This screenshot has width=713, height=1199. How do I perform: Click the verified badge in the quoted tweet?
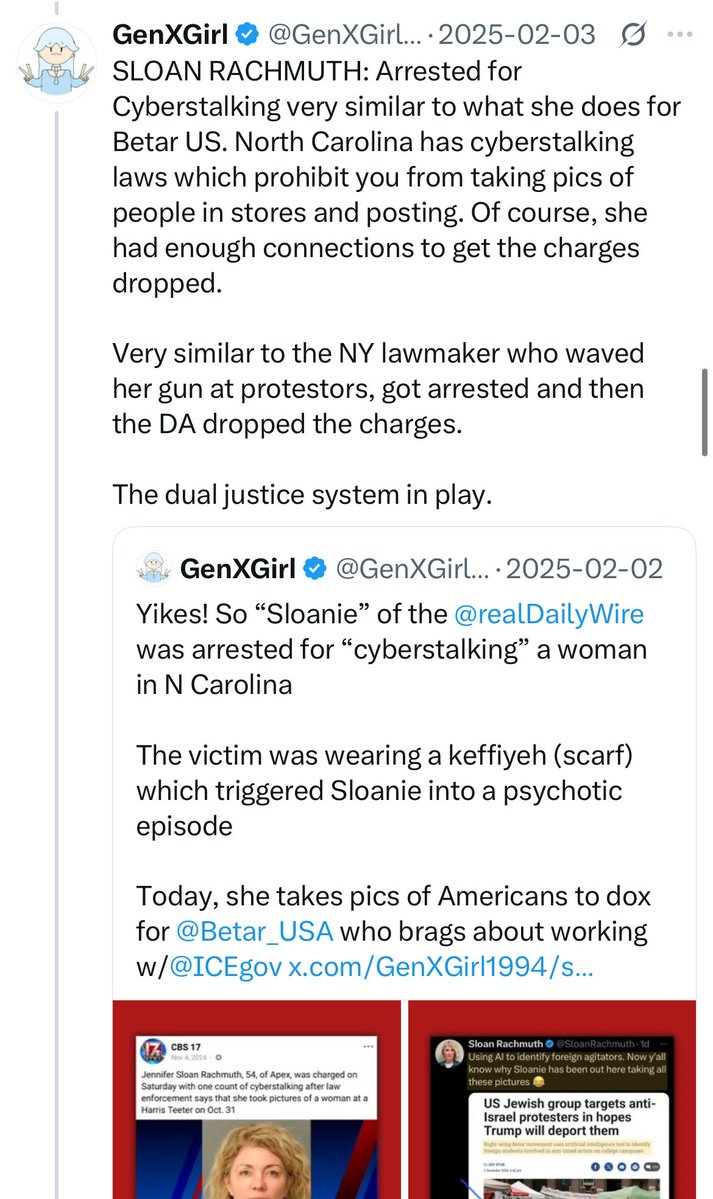click(314, 569)
